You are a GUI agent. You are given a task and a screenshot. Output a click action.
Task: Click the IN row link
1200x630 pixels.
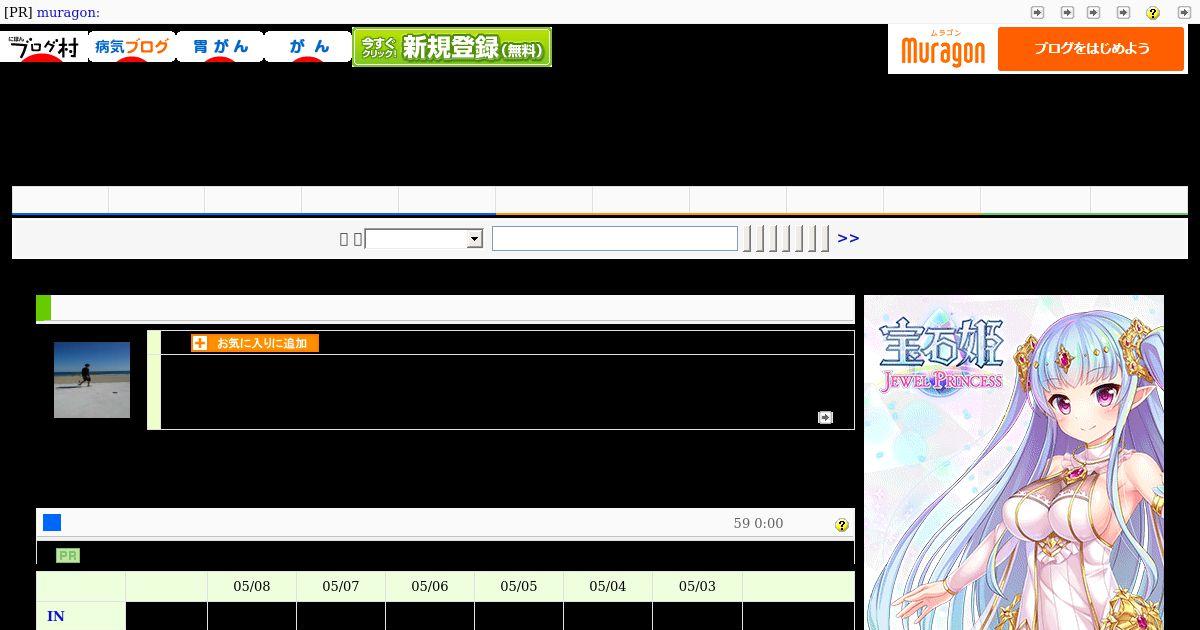pos(56,616)
